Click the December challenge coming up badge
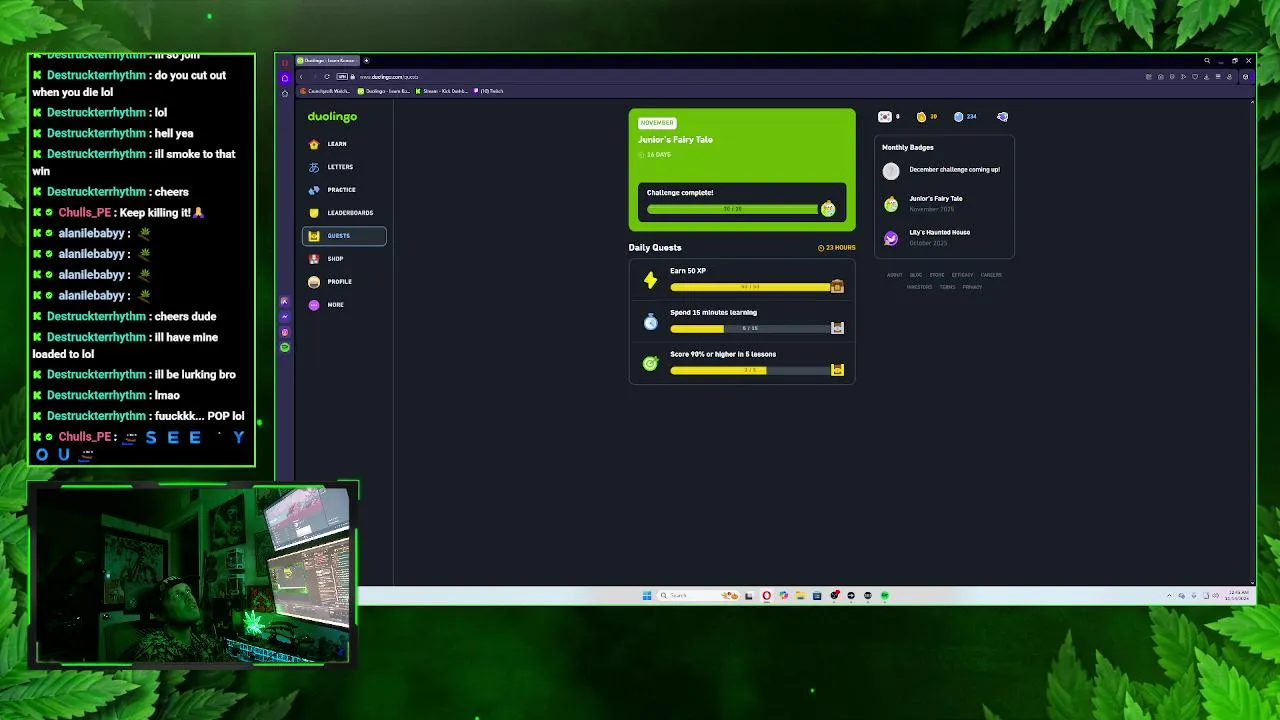 pyautogui.click(x=891, y=171)
